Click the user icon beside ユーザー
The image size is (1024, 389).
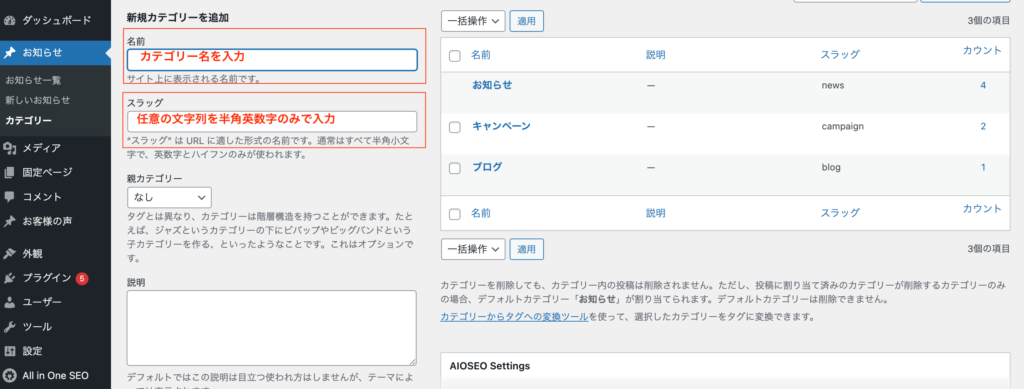[x=9, y=302]
